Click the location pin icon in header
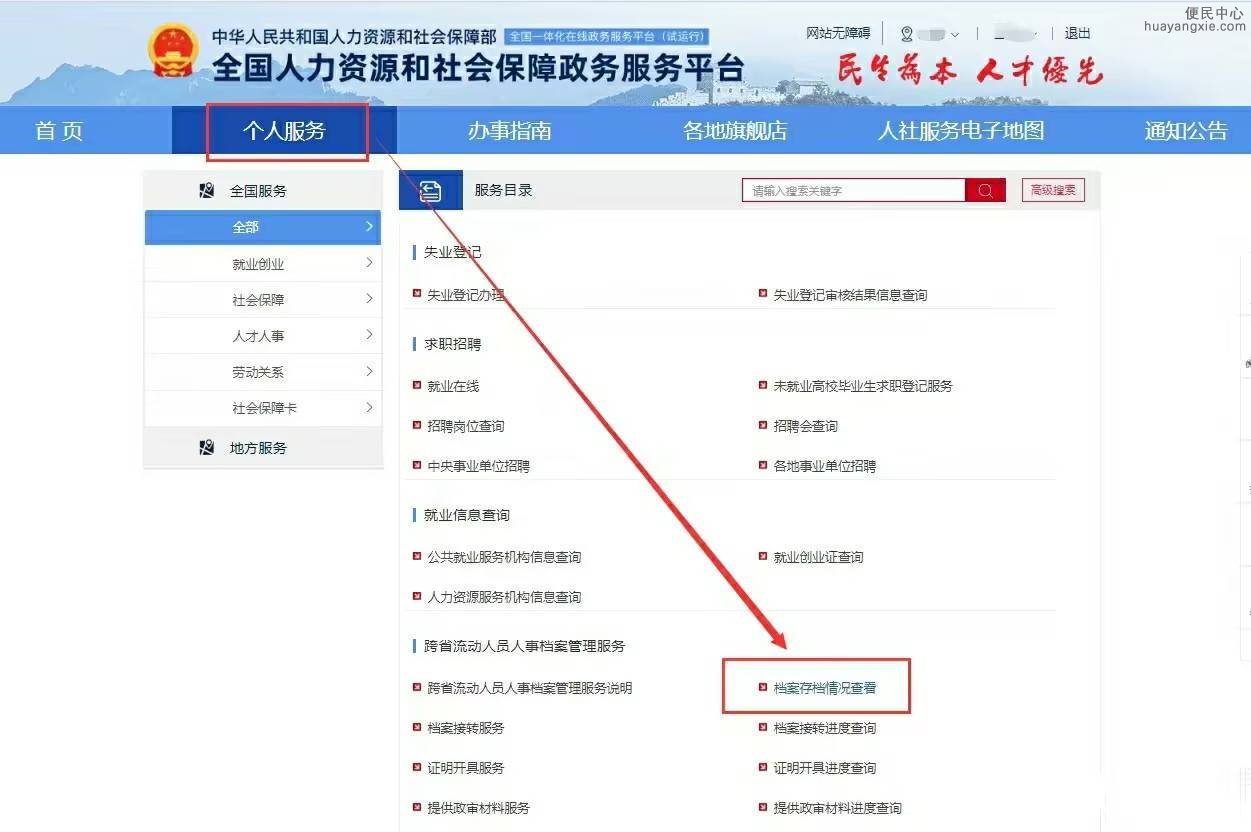 (906, 34)
